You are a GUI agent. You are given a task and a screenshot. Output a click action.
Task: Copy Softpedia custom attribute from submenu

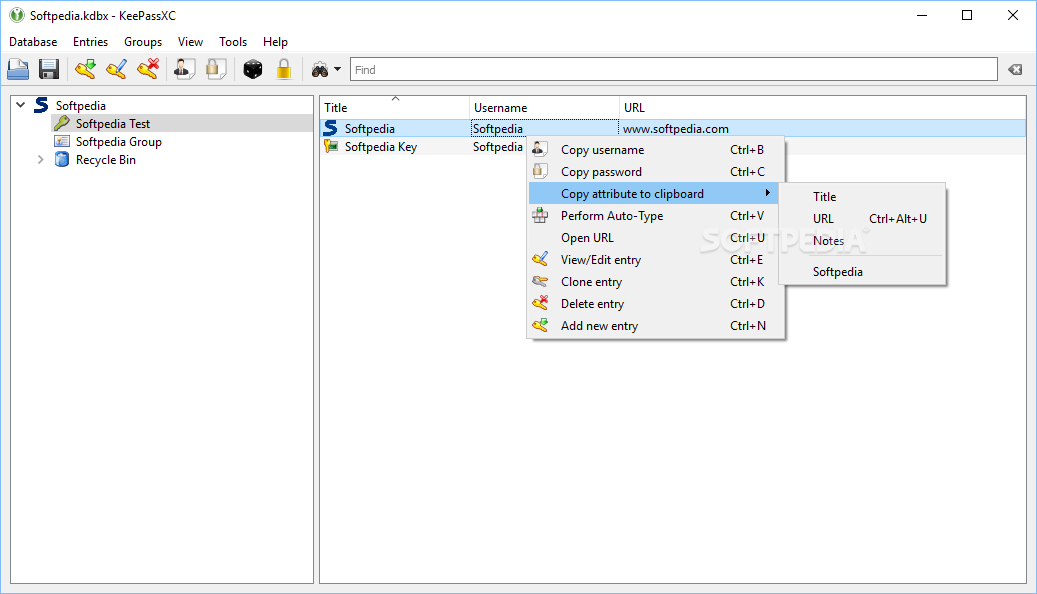(x=862, y=272)
